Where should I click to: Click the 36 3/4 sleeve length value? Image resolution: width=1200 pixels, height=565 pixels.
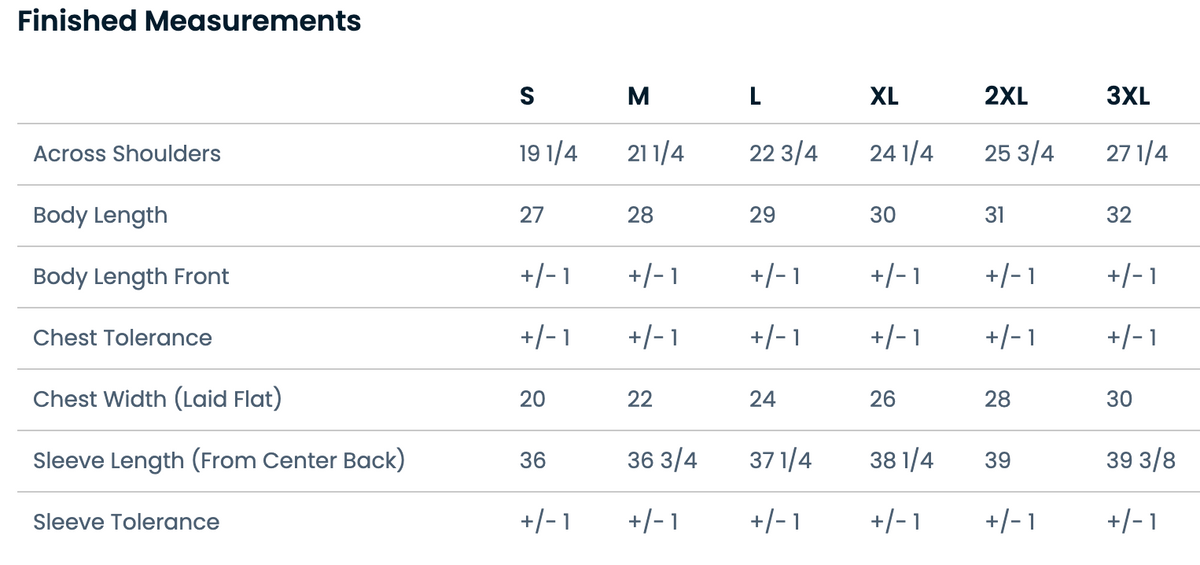tap(662, 461)
